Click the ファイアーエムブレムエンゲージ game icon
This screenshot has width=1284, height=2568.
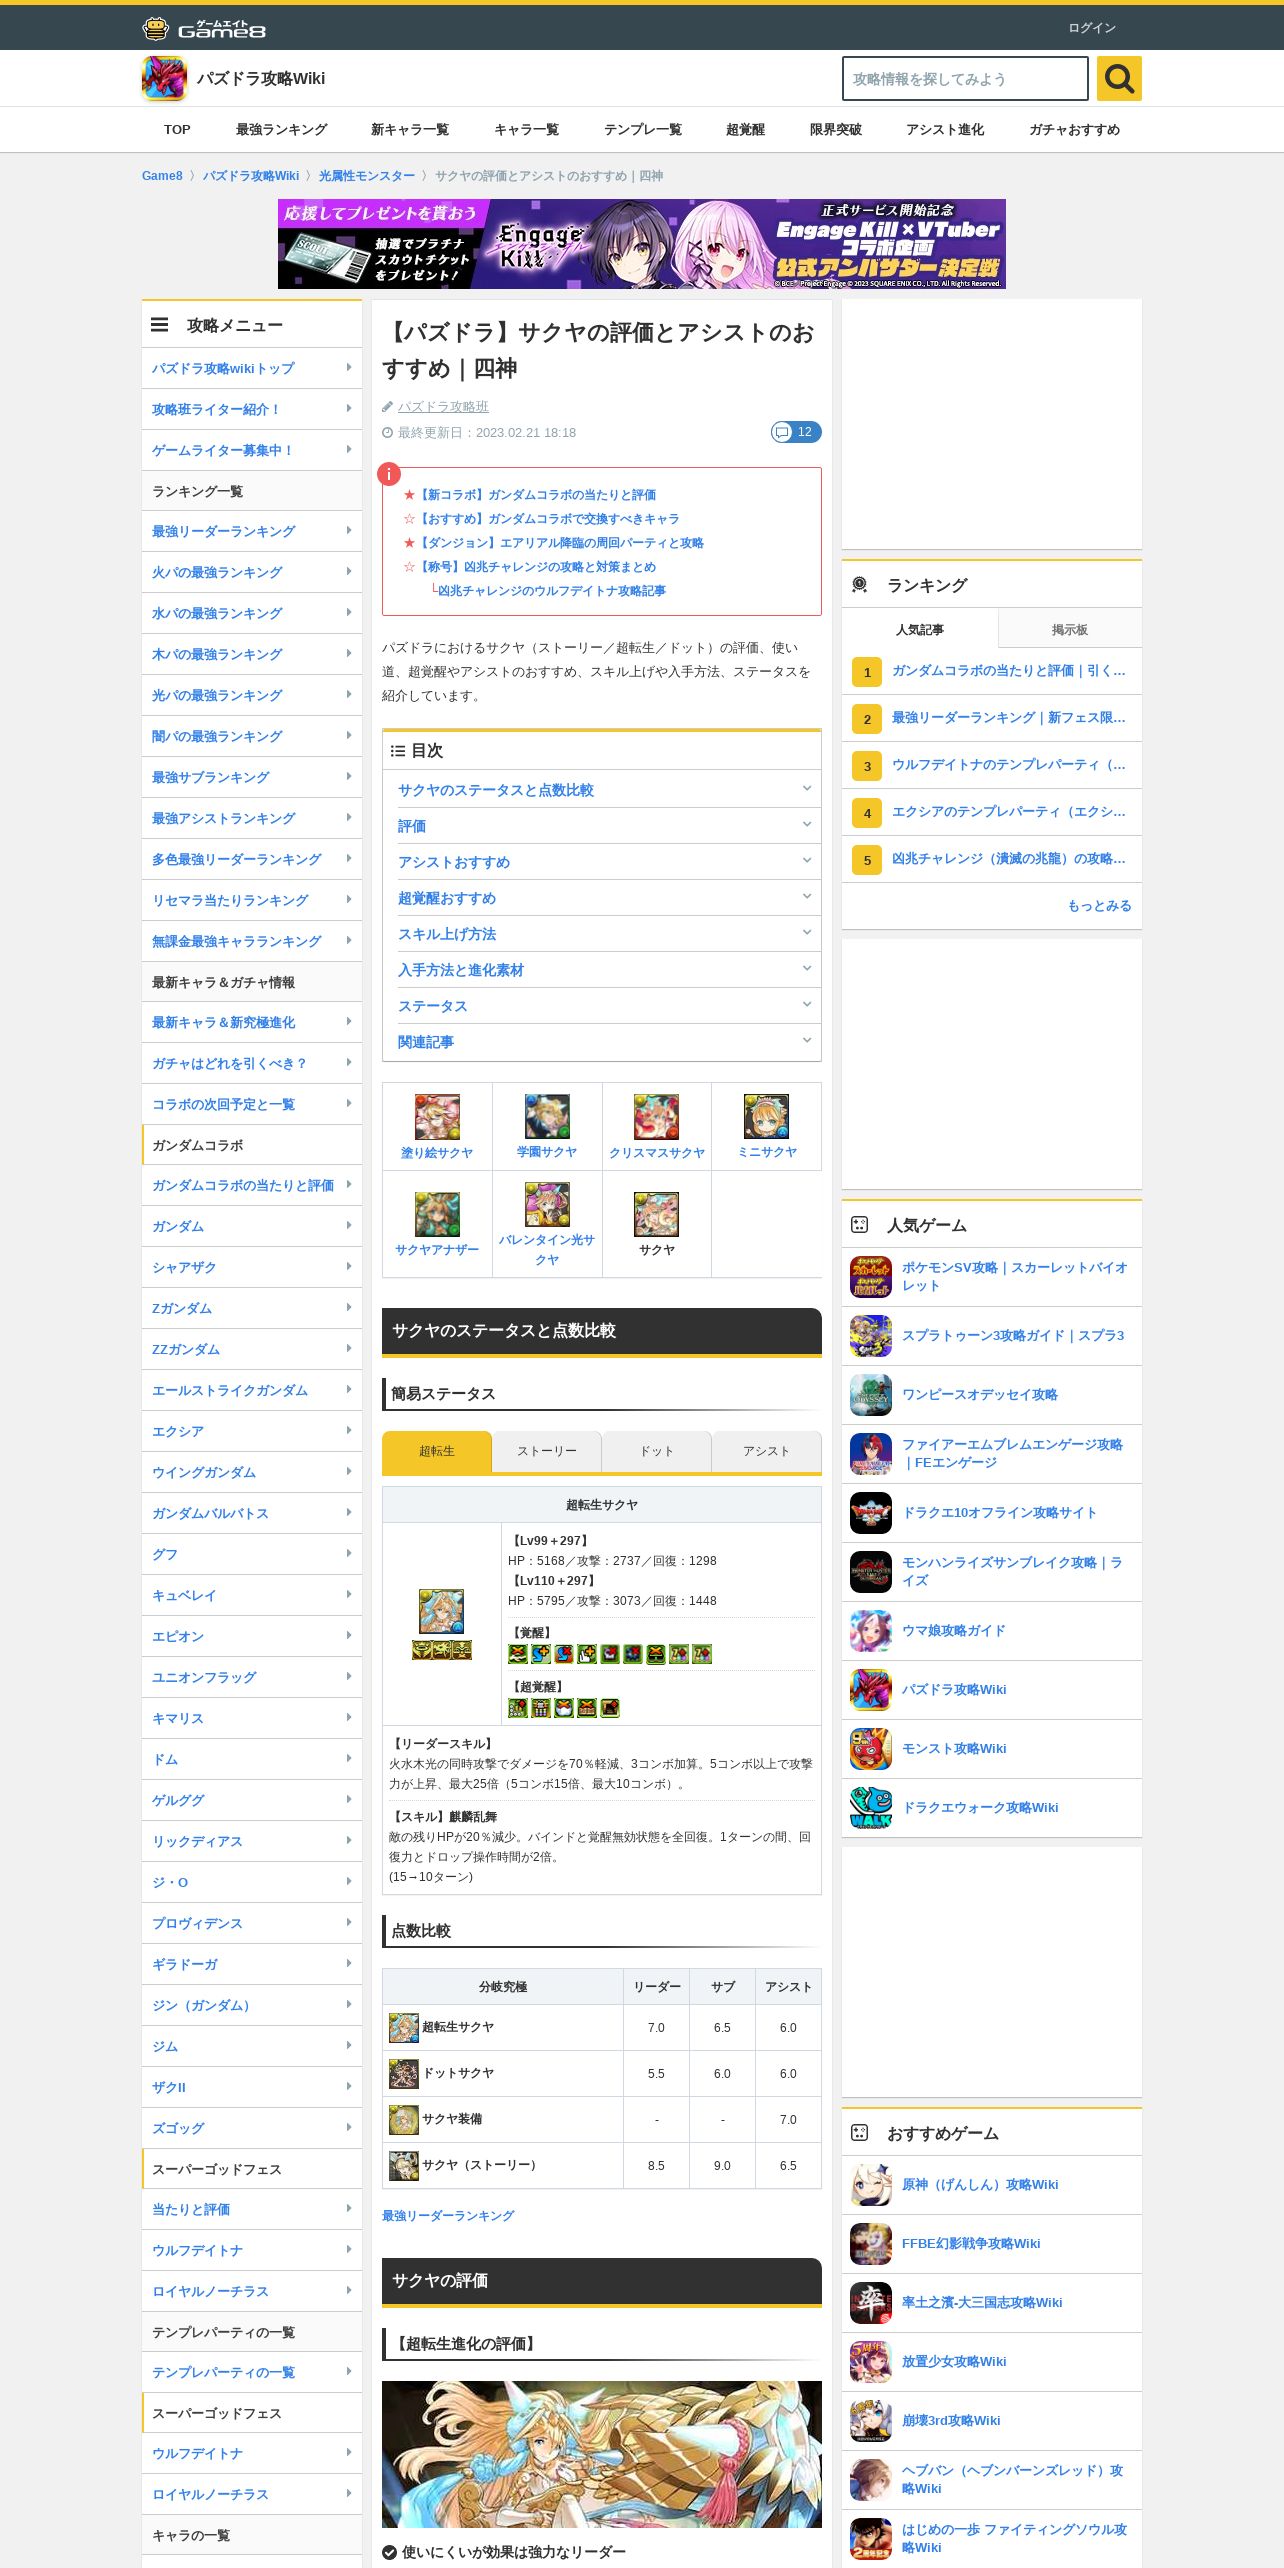point(871,1454)
